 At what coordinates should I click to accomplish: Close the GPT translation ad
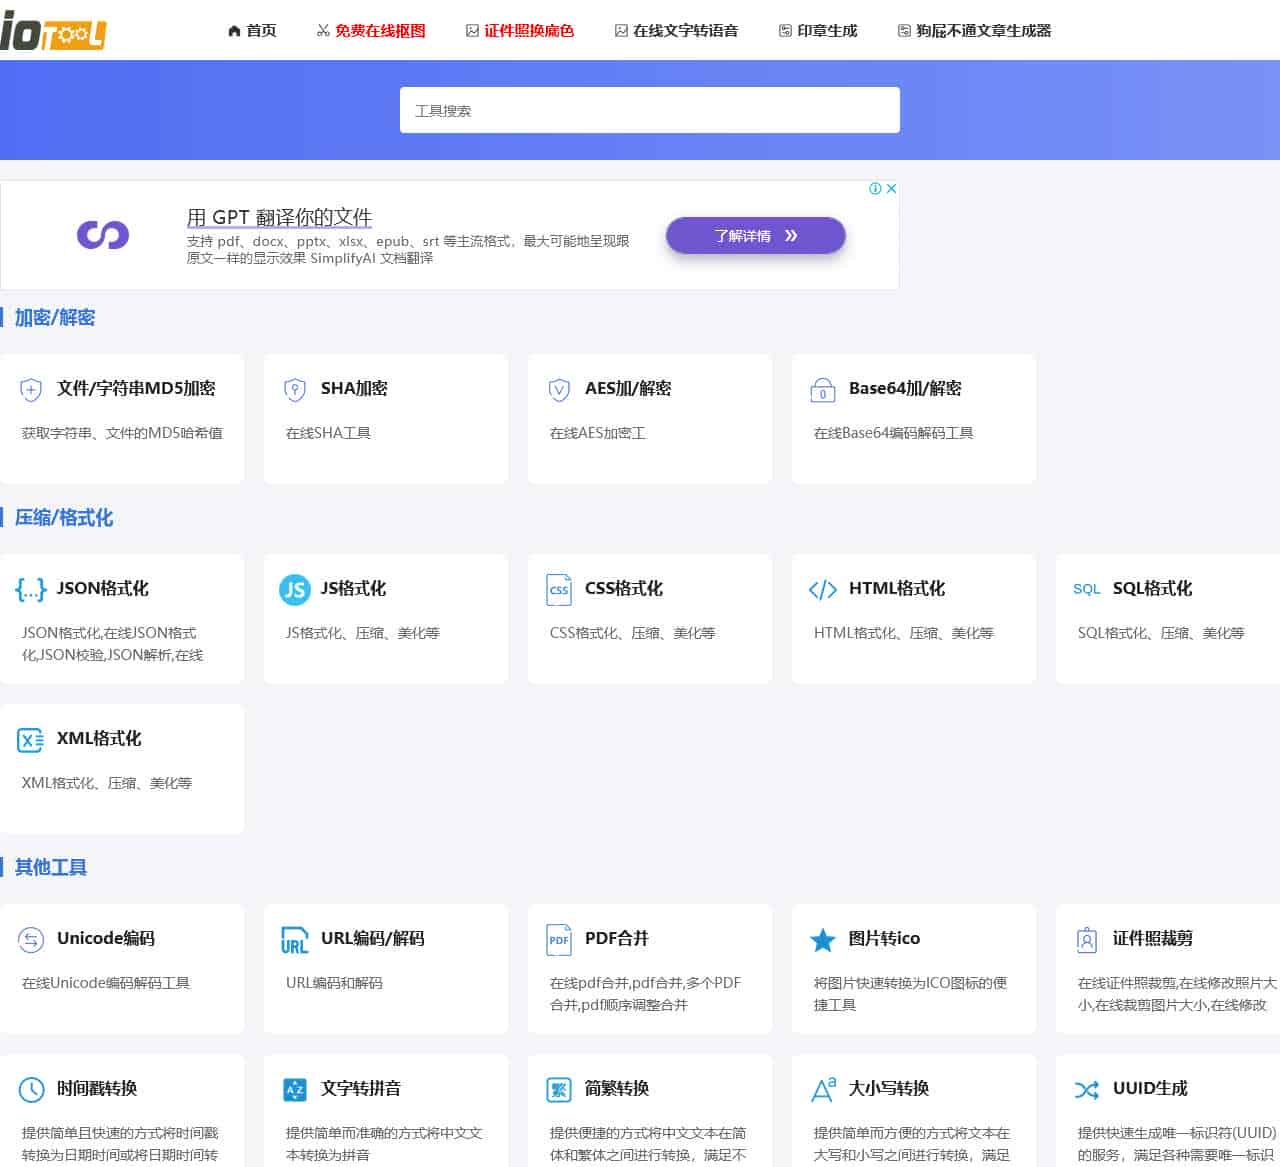click(891, 189)
